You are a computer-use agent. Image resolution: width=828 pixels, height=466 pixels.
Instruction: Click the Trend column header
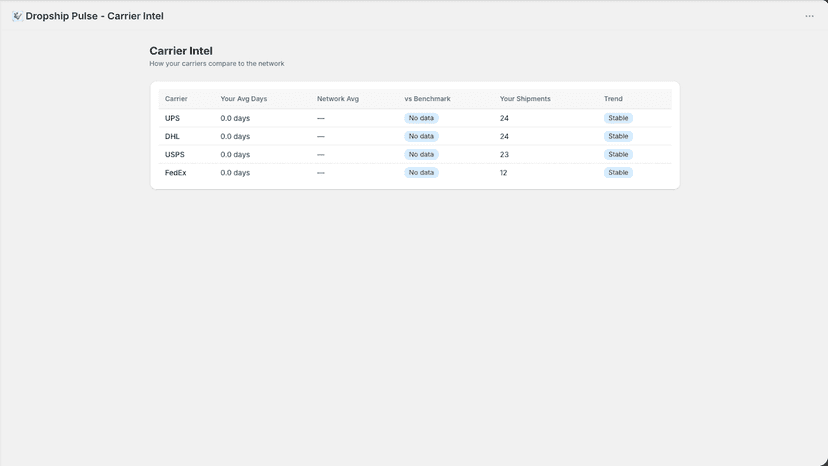click(613, 99)
